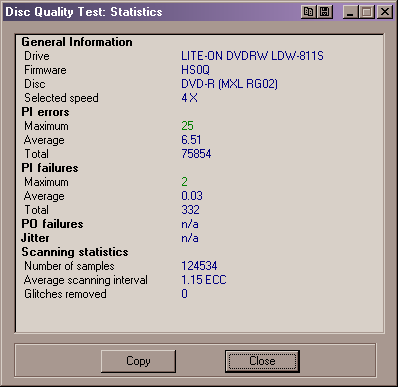The width and height of the screenshot is (398, 387).
Task: Click PO failures n/a value
Action: click(x=190, y=224)
